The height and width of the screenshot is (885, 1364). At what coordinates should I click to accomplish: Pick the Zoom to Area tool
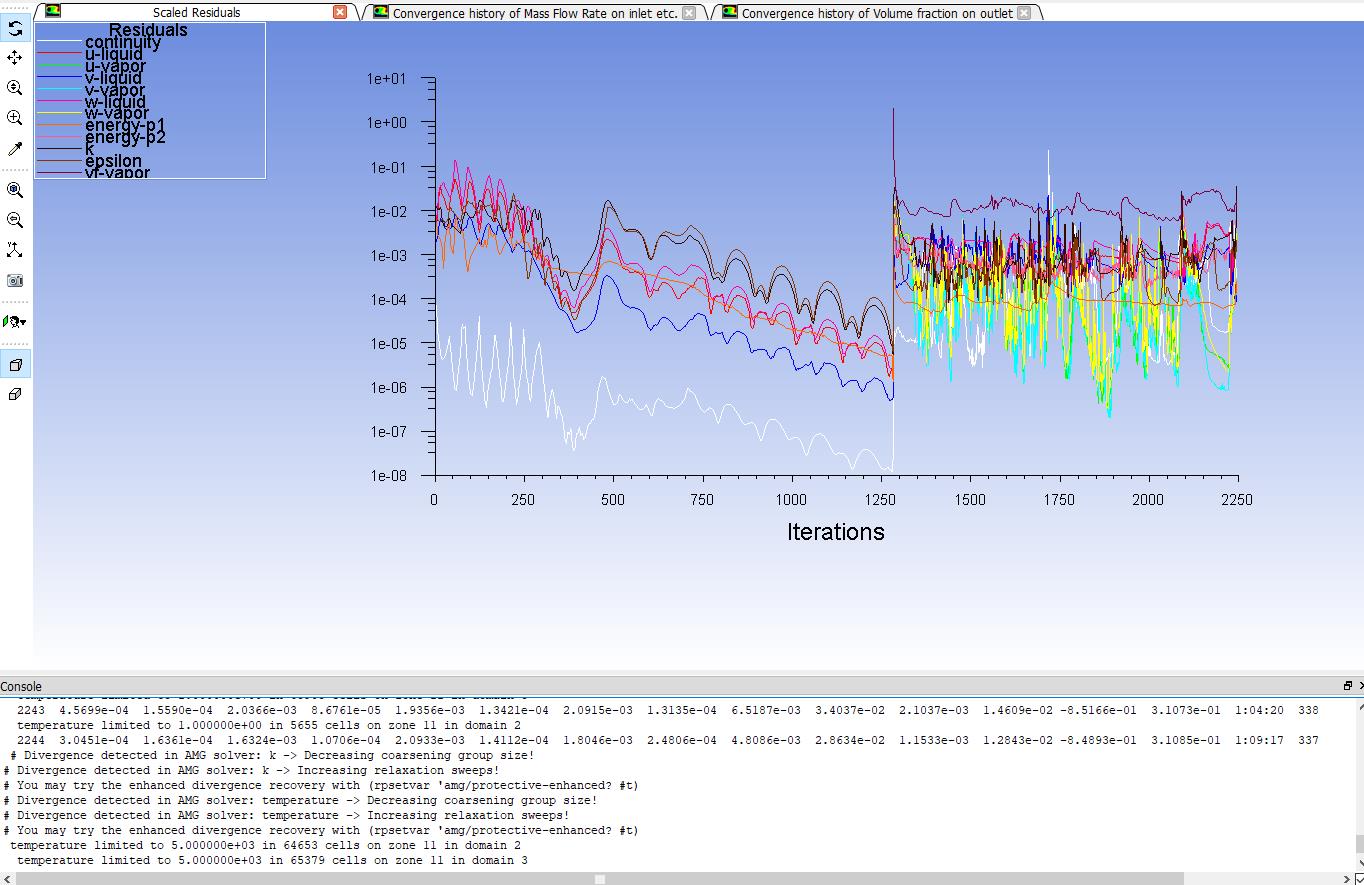pyautogui.click(x=15, y=118)
